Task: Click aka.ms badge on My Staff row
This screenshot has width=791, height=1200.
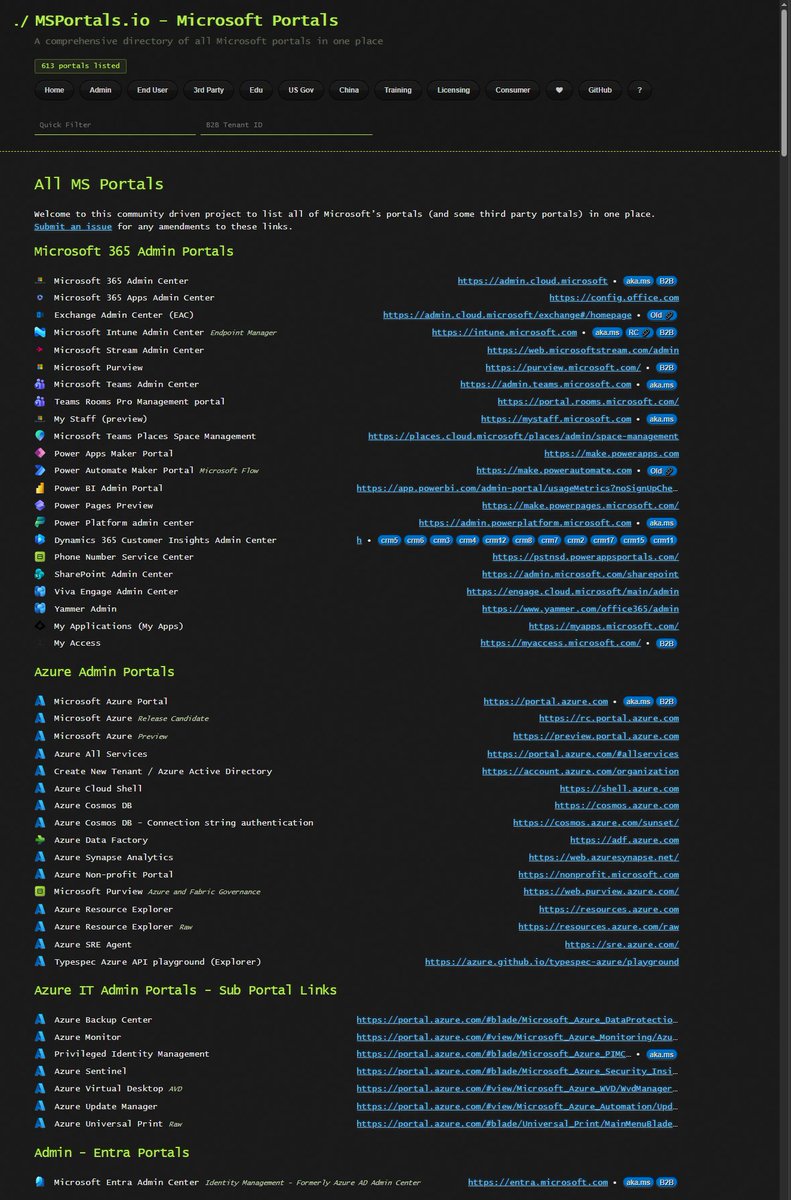Action: (663, 419)
